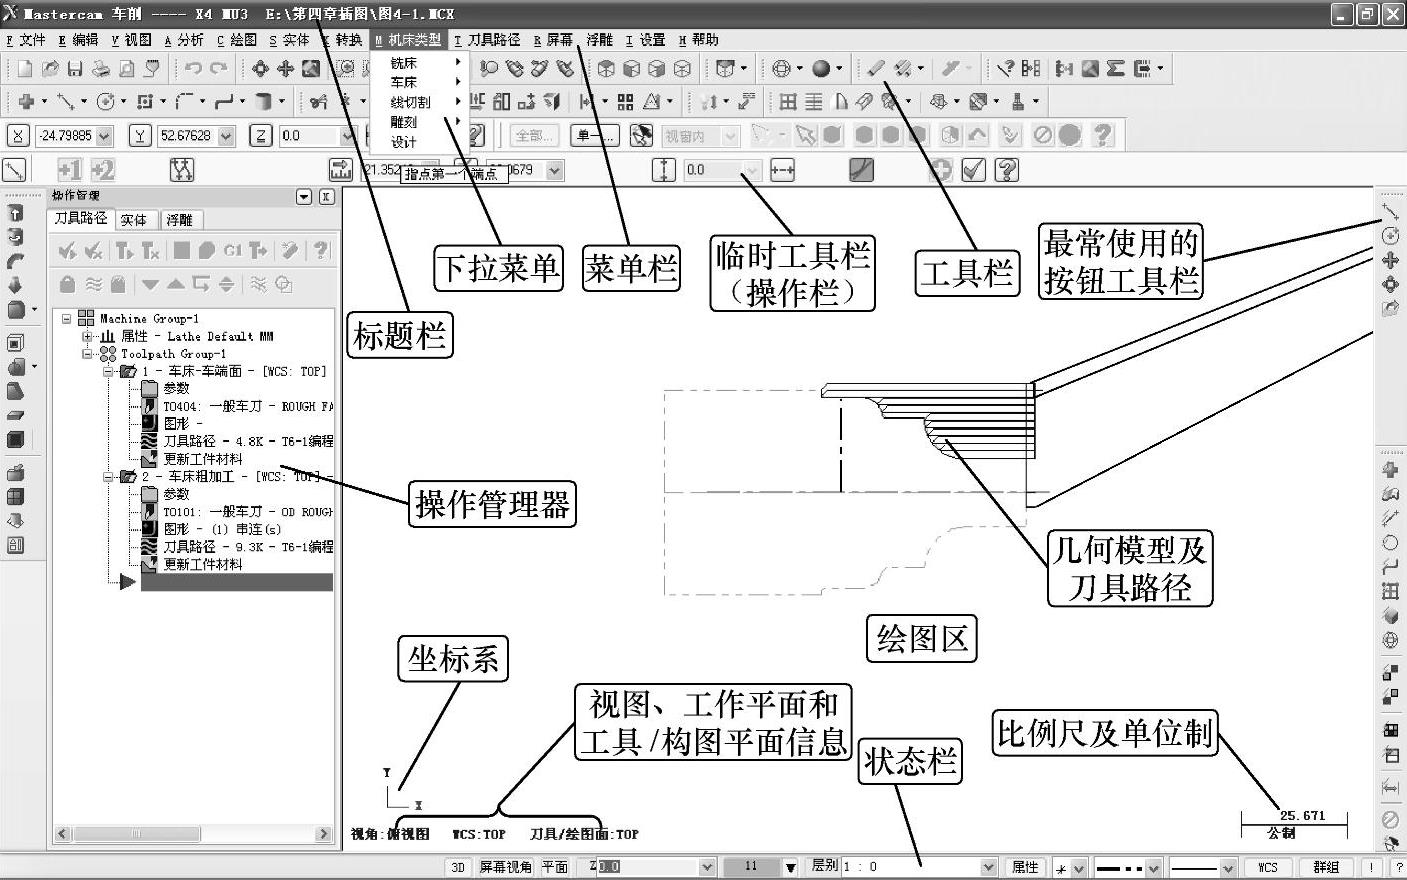Open the 设置 (Settings) menu
Image resolution: width=1407 pixels, height=880 pixels.
tap(645, 40)
